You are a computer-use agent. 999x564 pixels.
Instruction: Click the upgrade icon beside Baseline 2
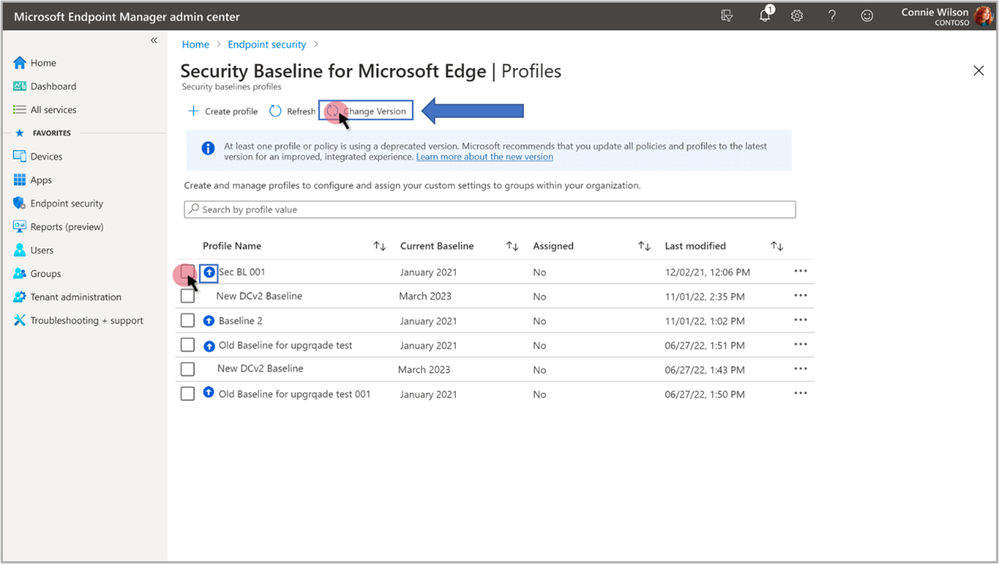pos(208,321)
